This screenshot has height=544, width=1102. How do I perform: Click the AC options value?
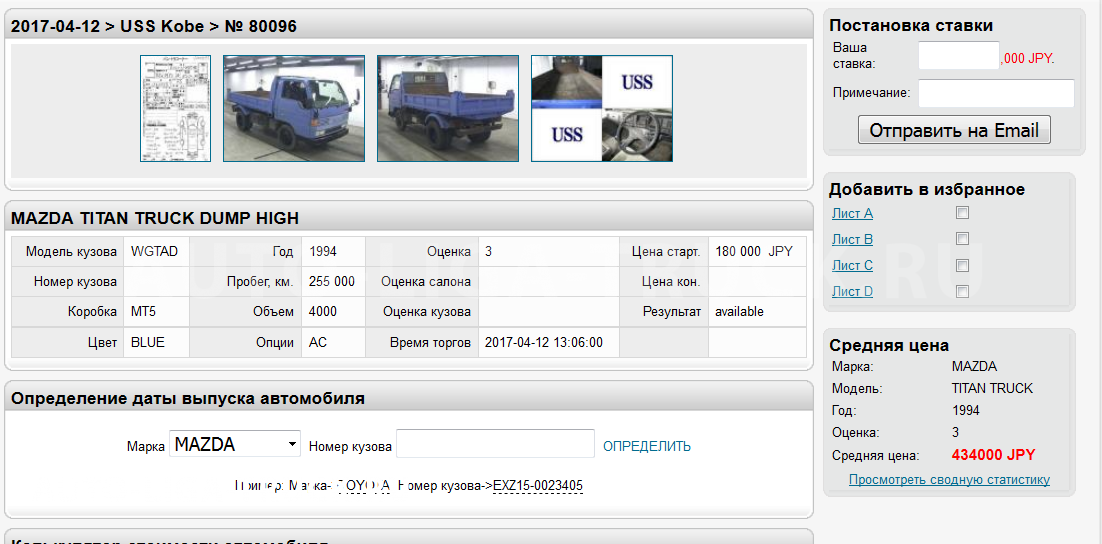click(x=318, y=343)
